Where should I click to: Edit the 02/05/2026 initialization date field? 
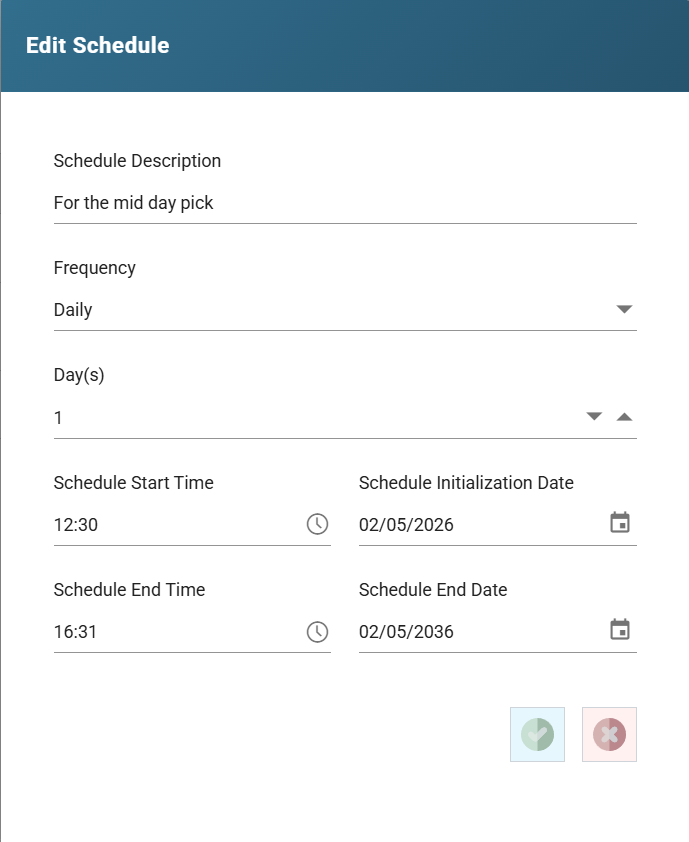click(482, 525)
